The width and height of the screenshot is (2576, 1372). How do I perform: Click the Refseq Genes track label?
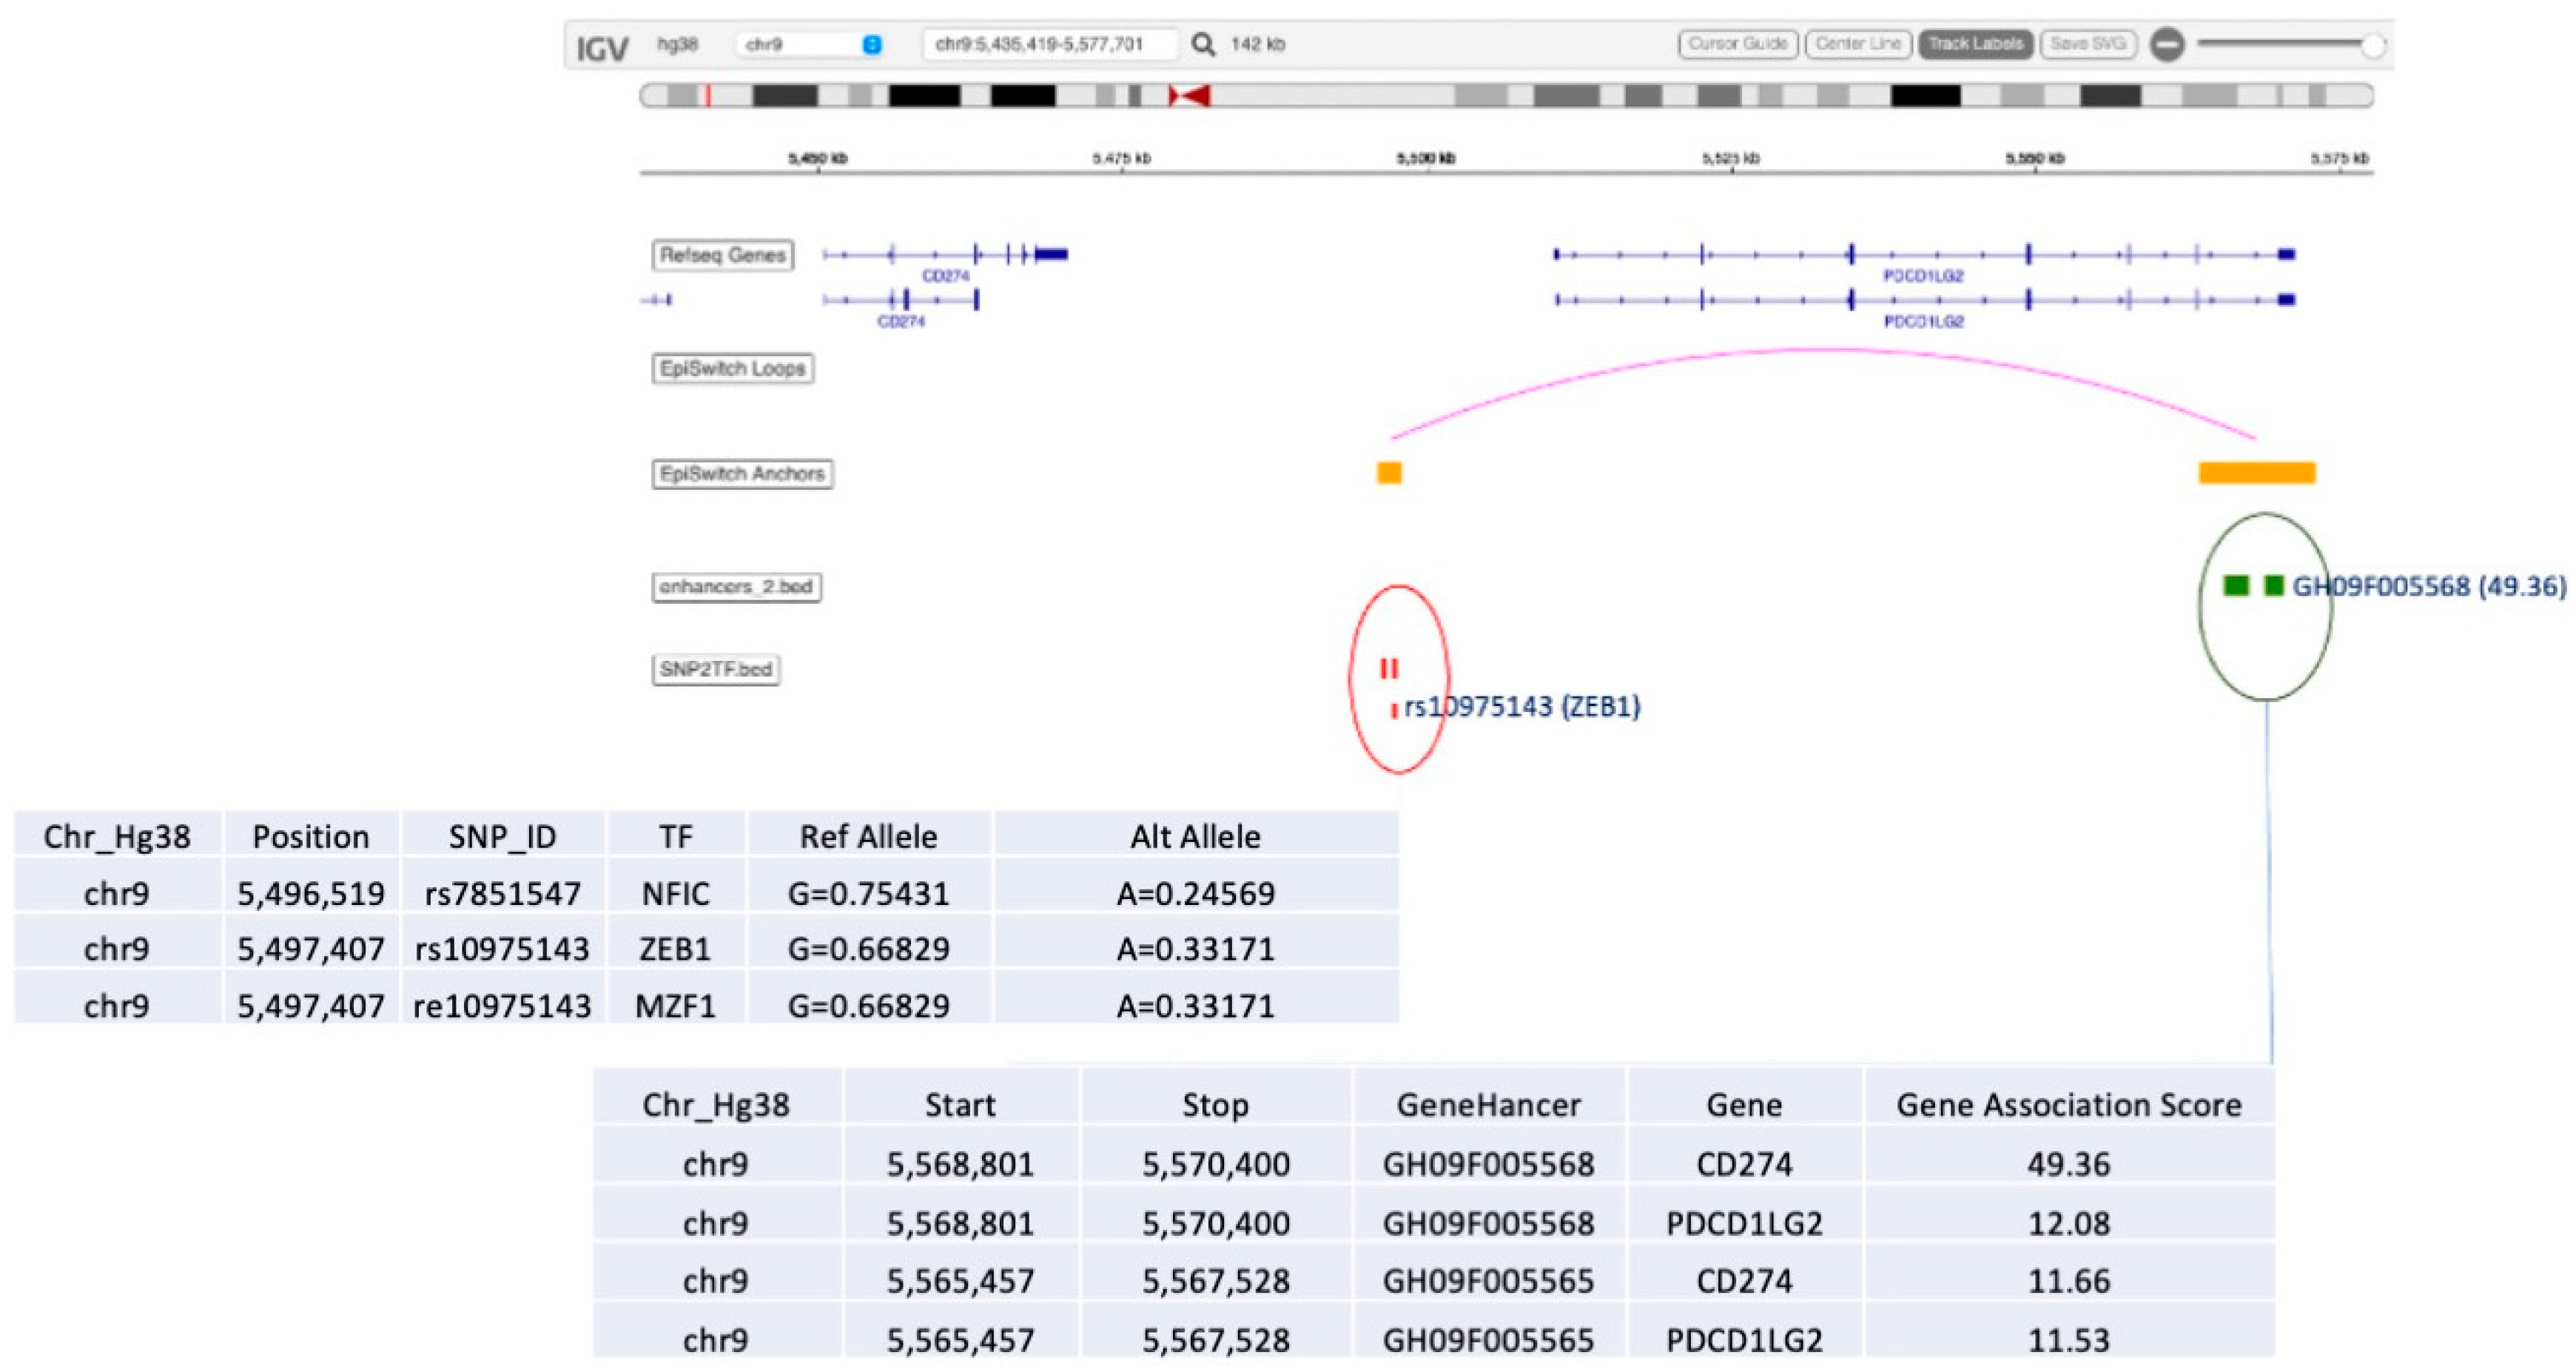click(723, 256)
